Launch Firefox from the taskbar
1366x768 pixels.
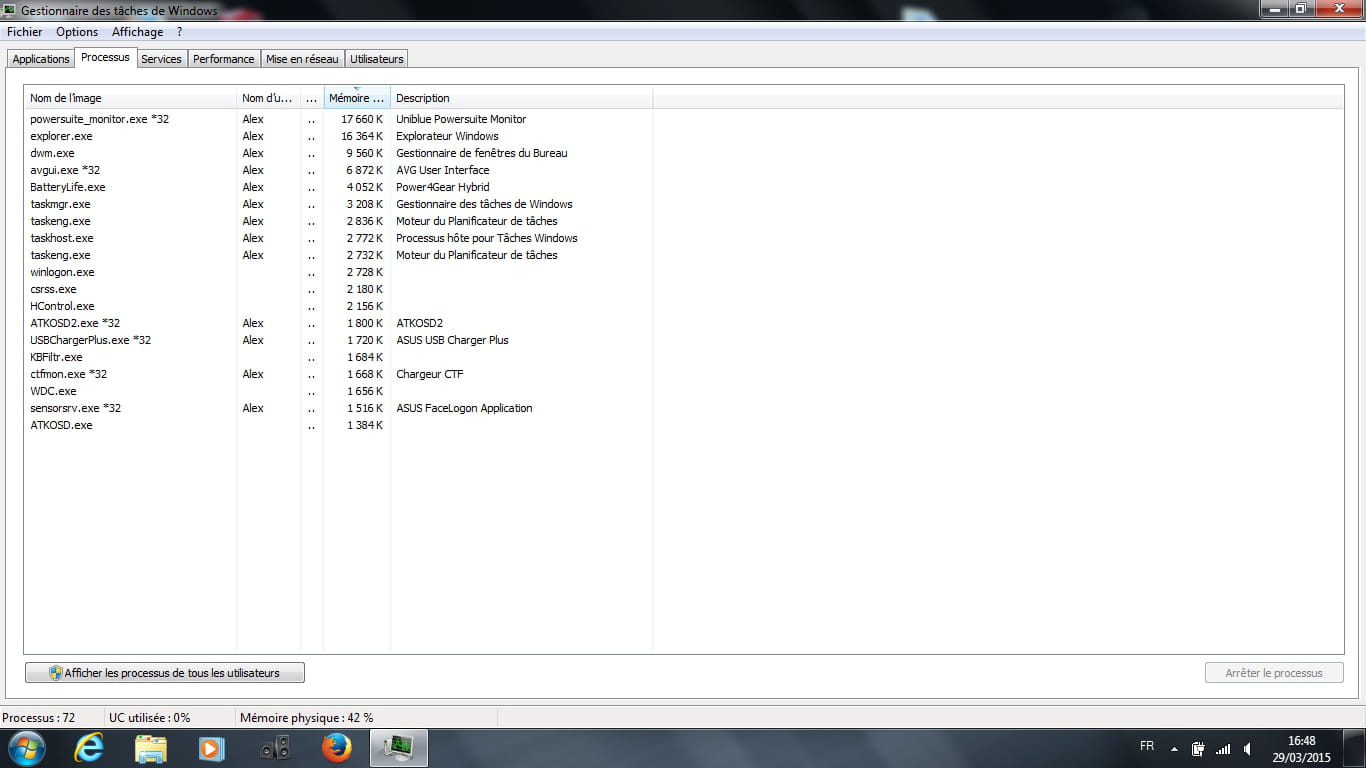(x=337, y=747)
